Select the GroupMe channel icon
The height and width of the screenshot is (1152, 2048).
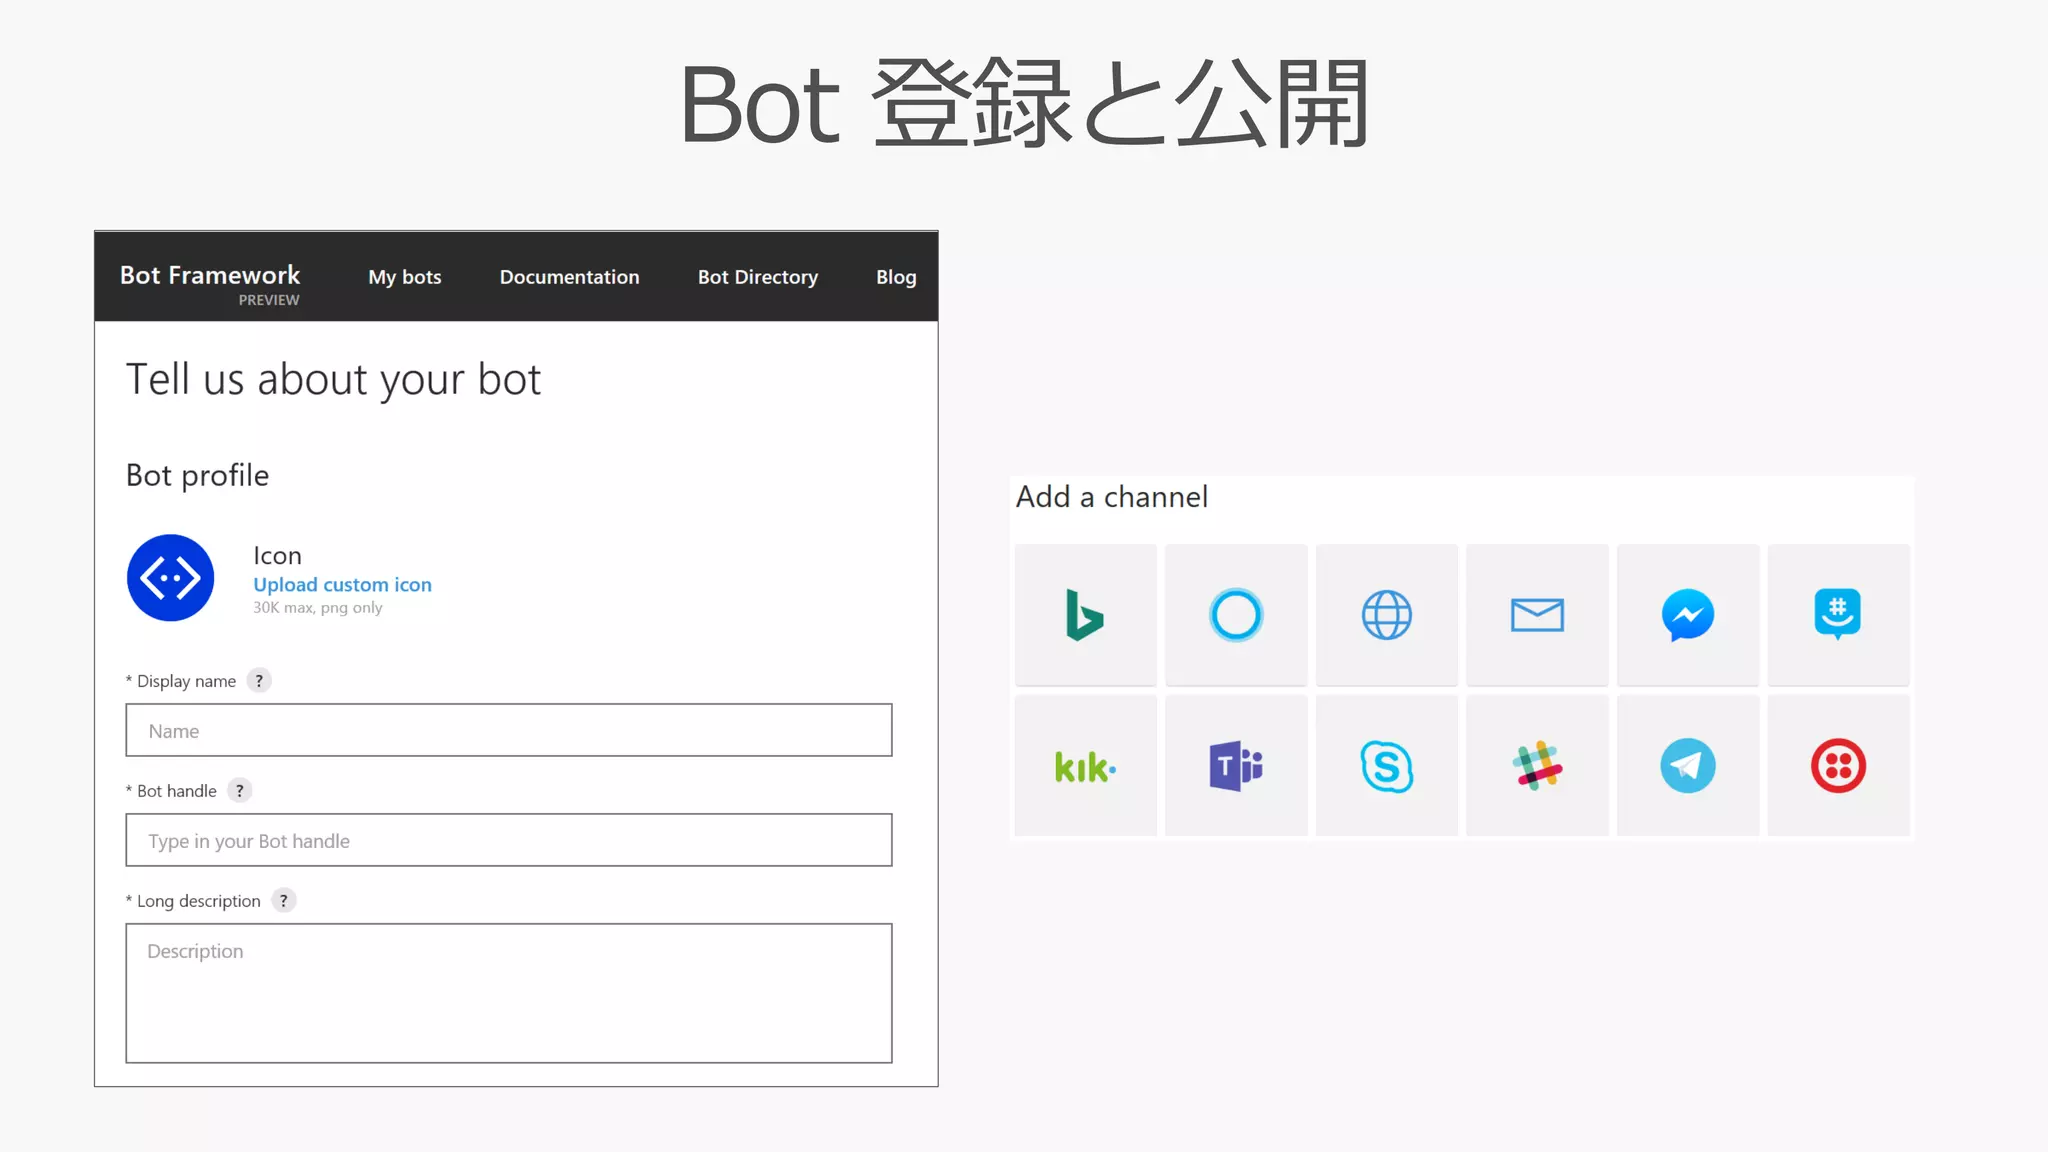coord(1838,615)
